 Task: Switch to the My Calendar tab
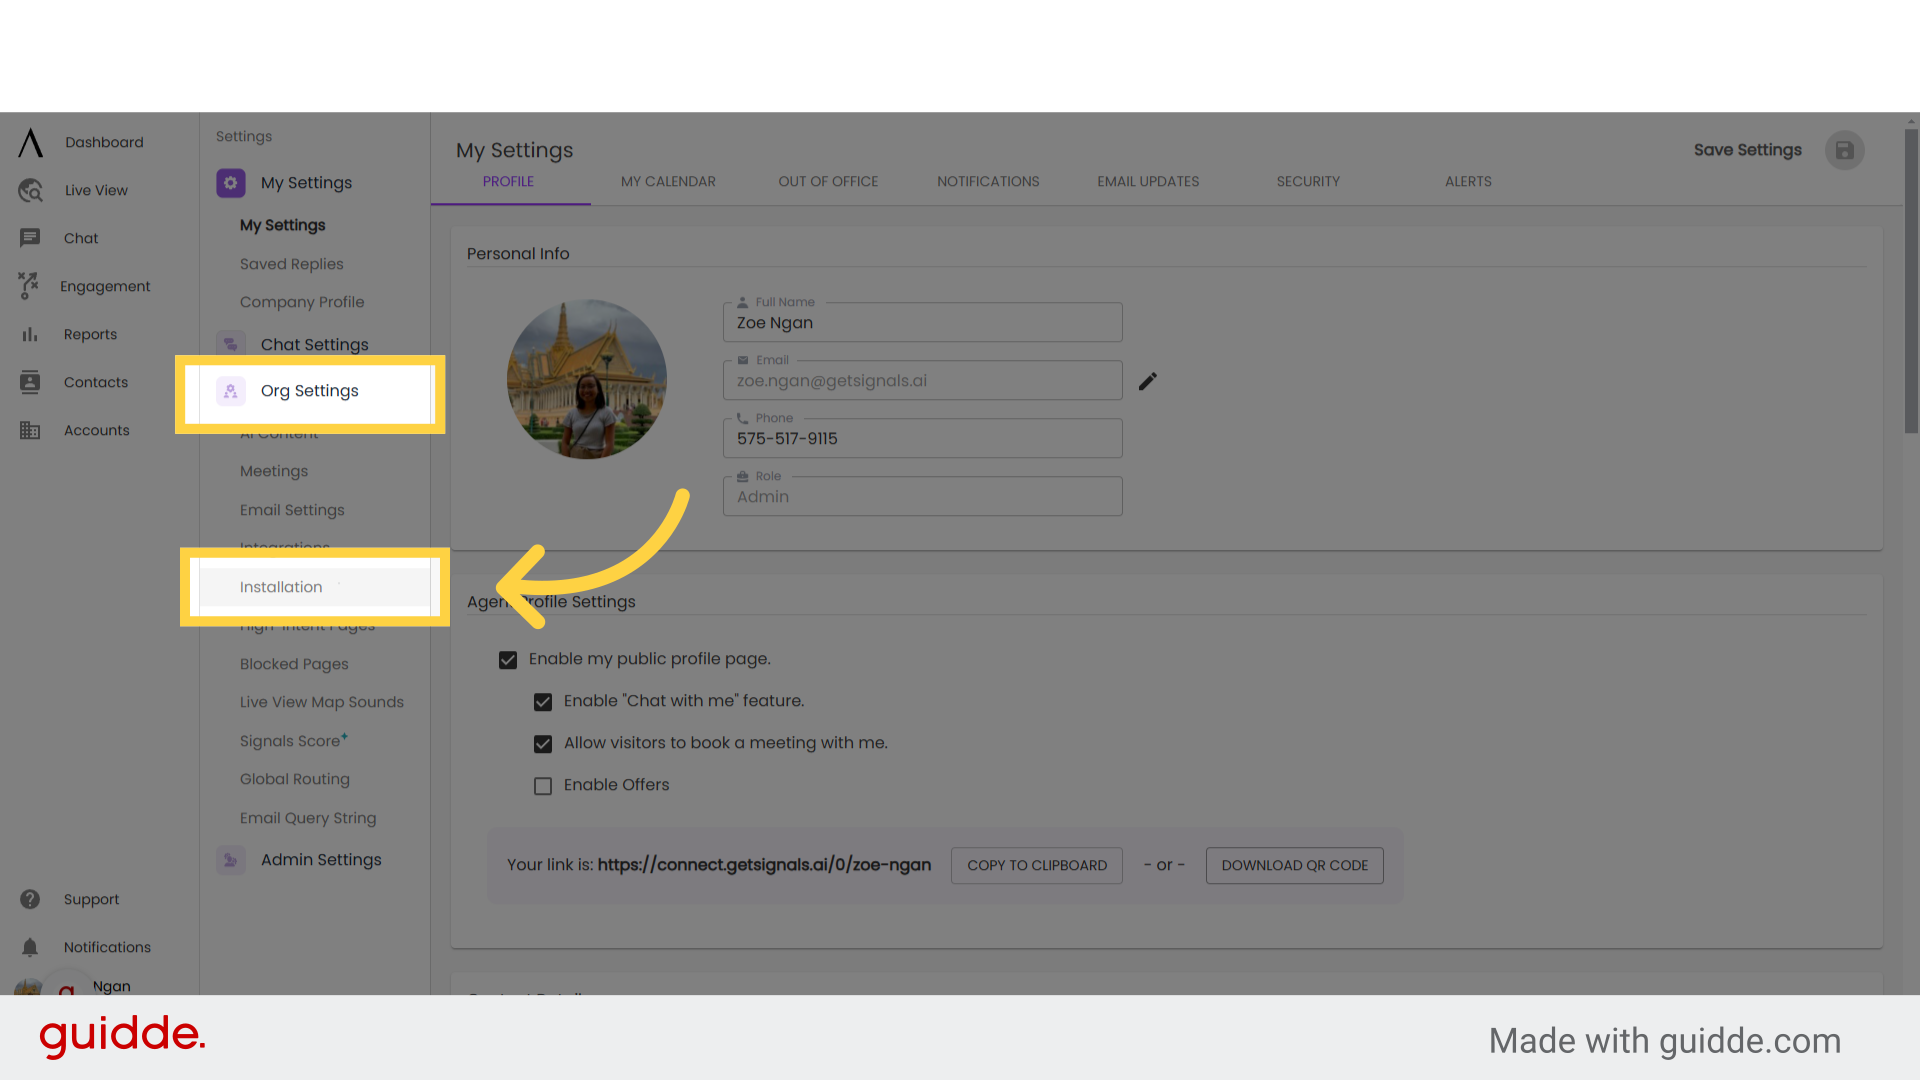[668, 181]
